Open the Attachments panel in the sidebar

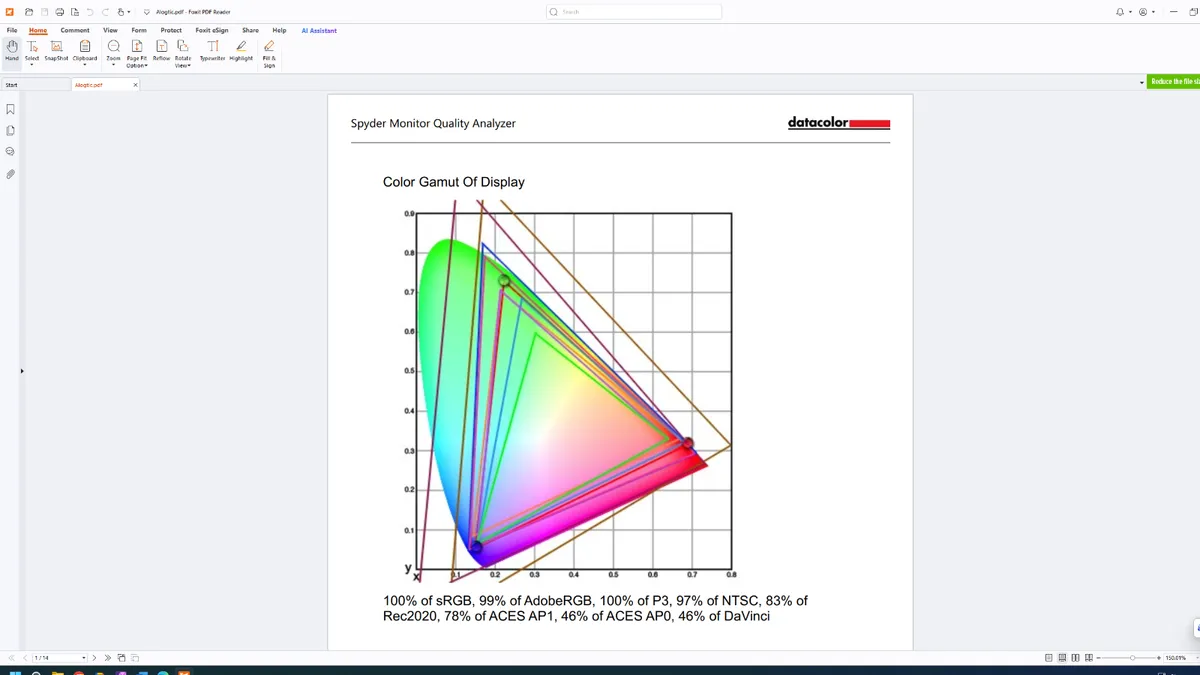tap(10, 173)
